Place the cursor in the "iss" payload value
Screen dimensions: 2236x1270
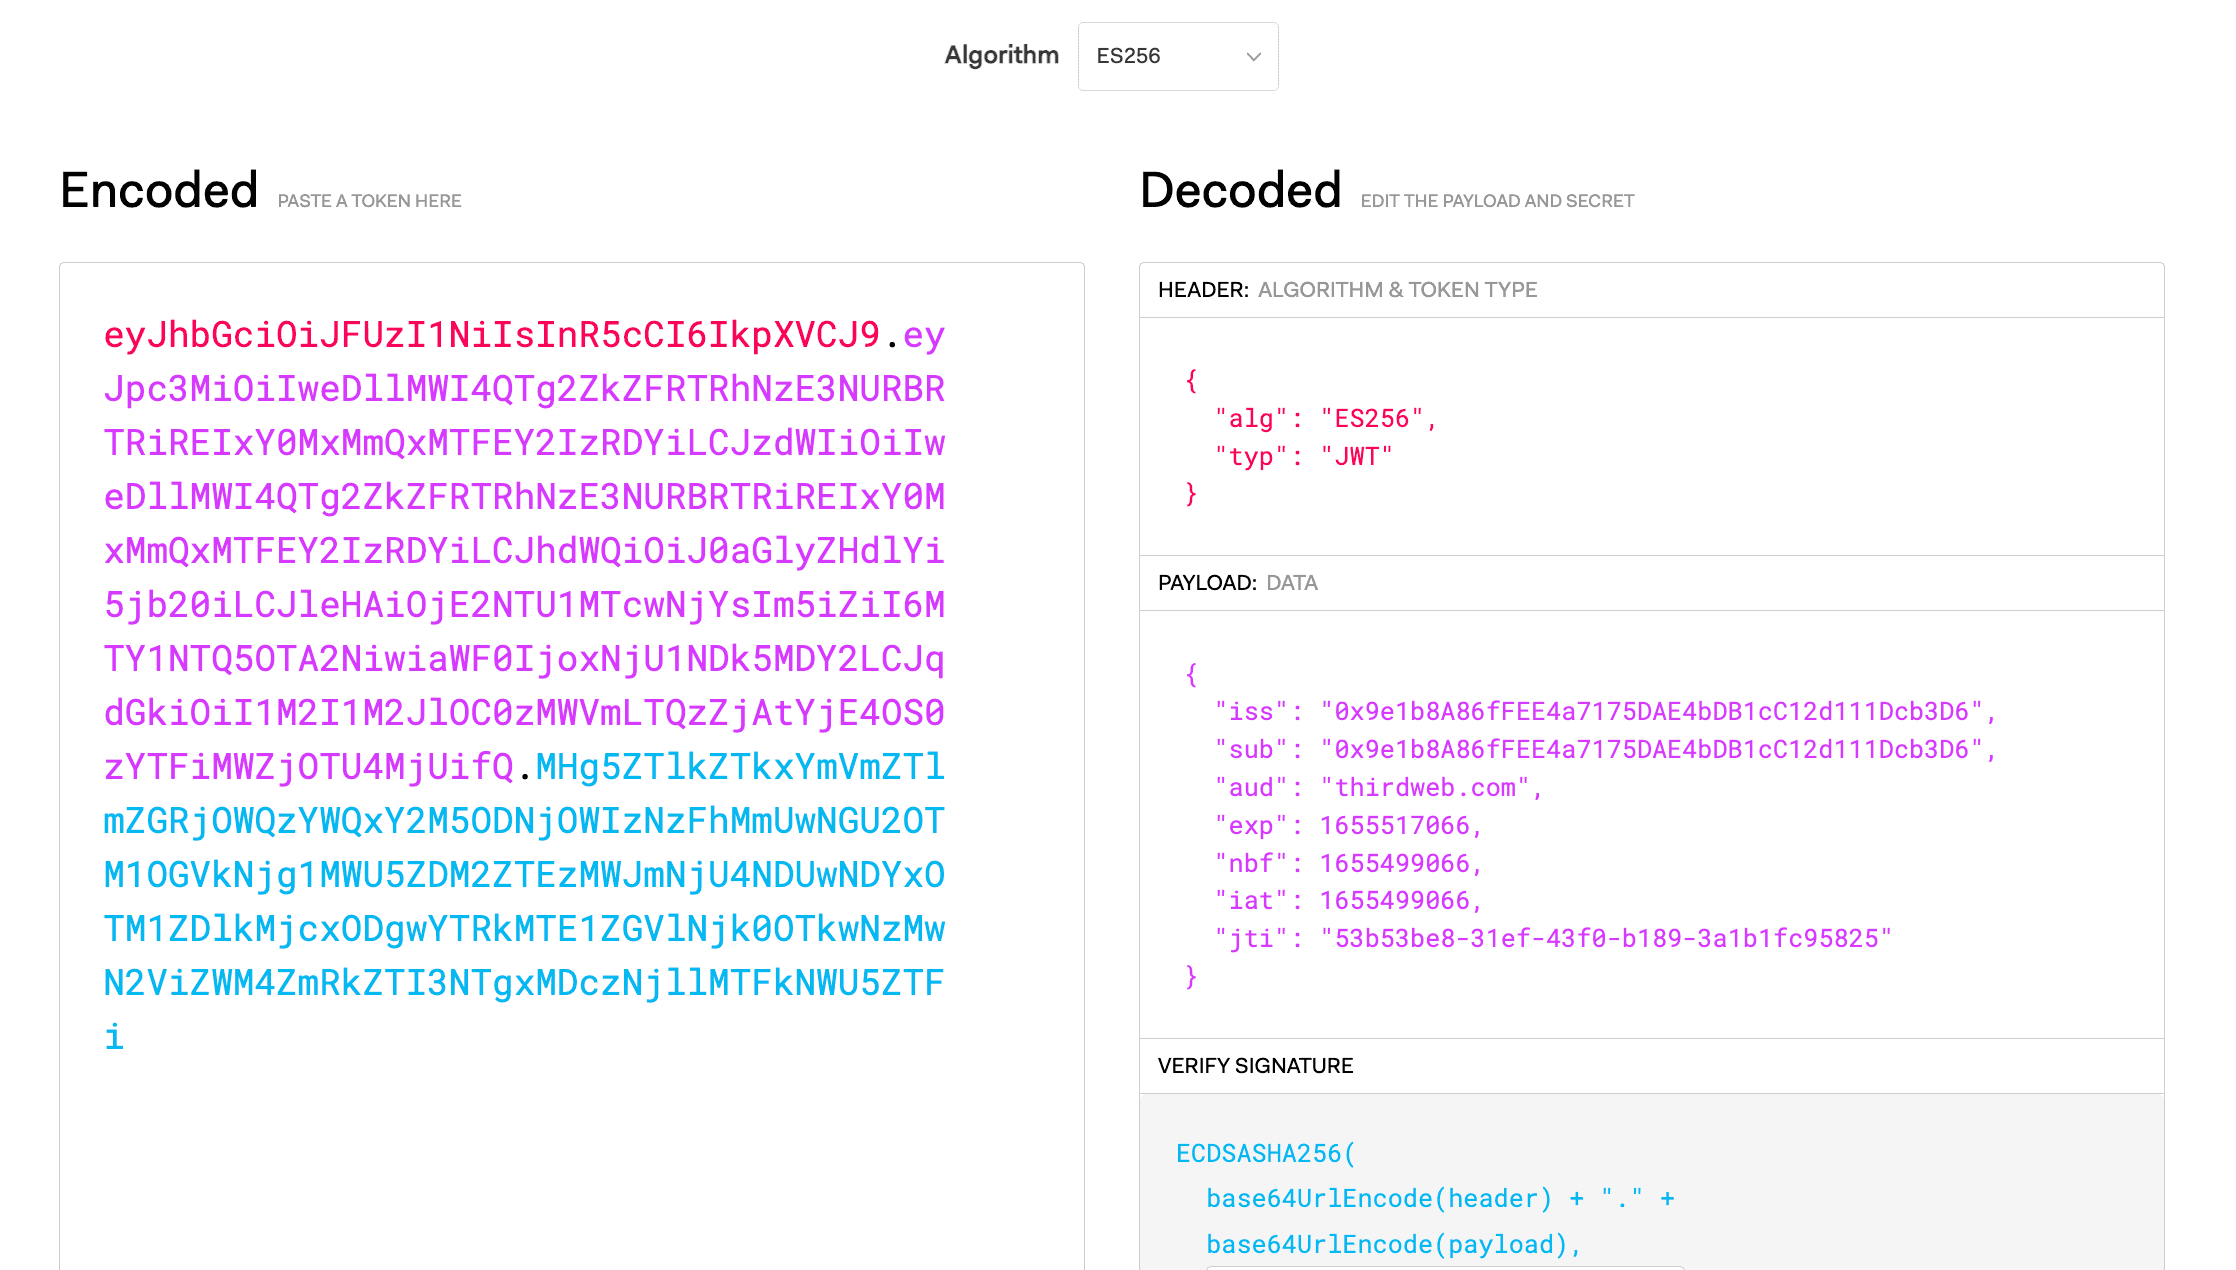pyautogui.click(x=1650, y=712)
